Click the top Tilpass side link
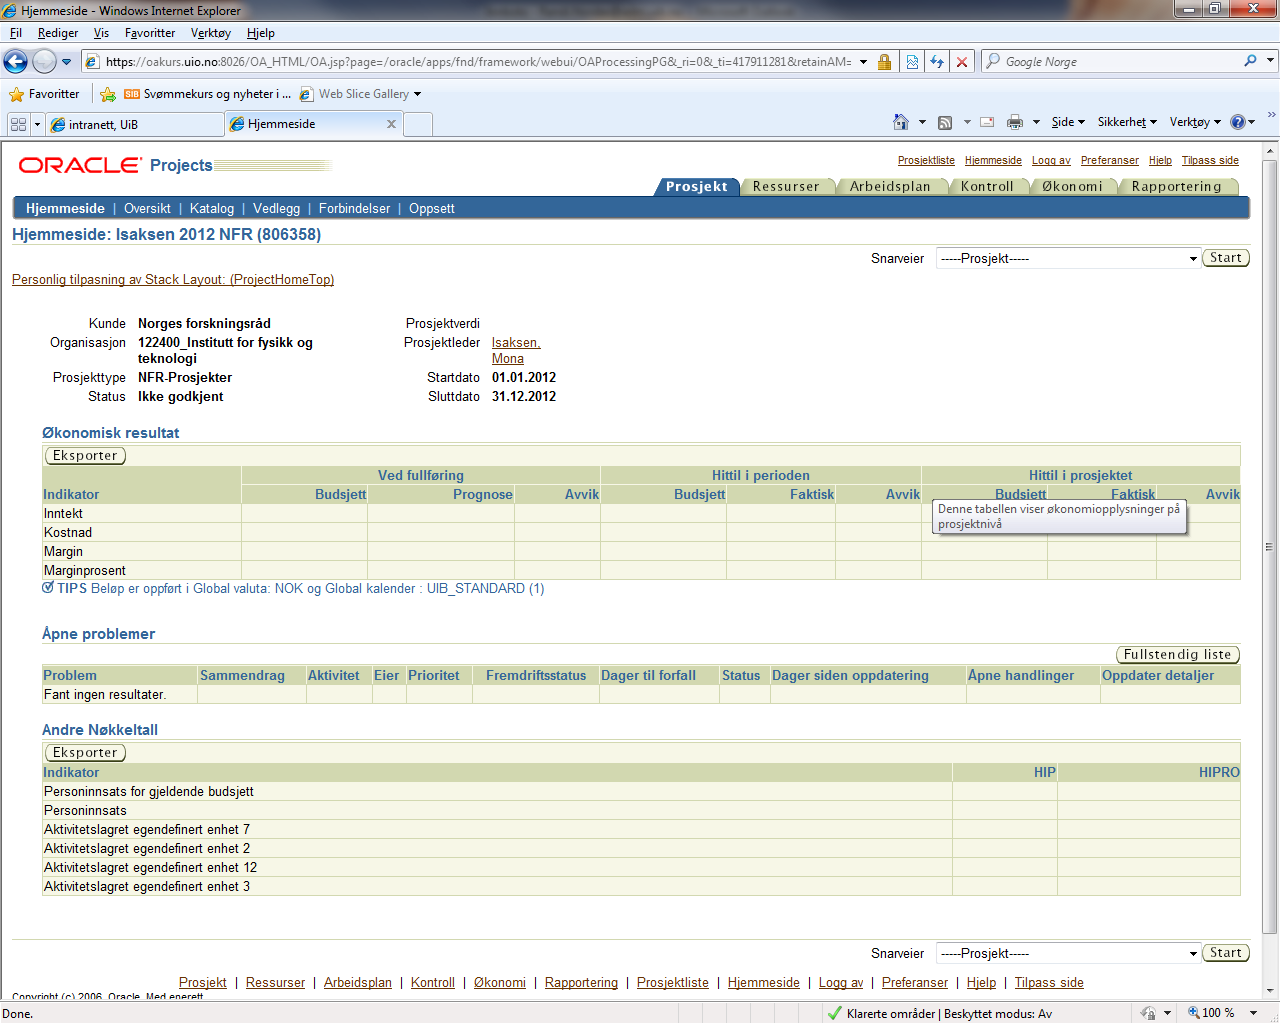This screenshot has height=1024, width=1280. tap(1210, 160)
